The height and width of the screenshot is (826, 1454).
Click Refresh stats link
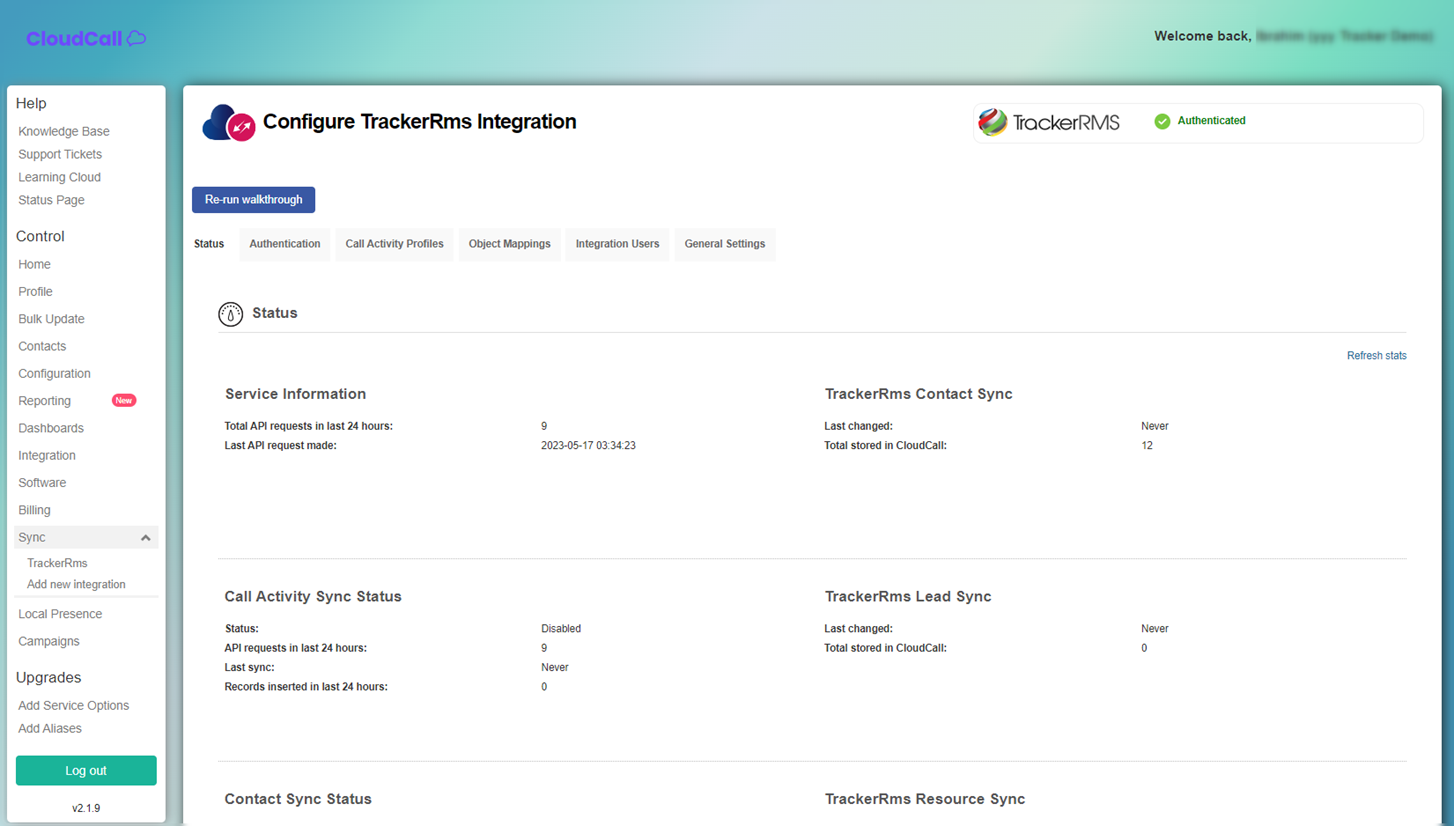tap(1376, 356)
